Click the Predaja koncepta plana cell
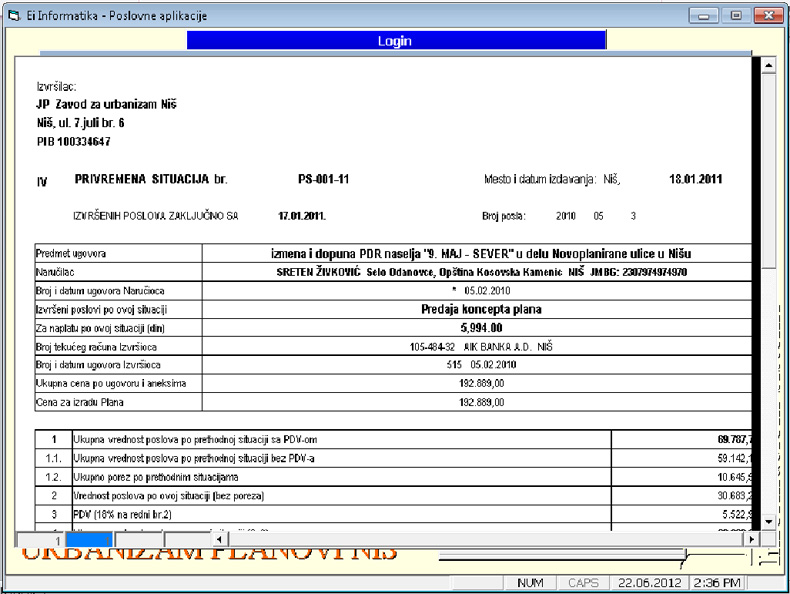The image size is (790, 594). pyautogui.click(x=480, y=309)
